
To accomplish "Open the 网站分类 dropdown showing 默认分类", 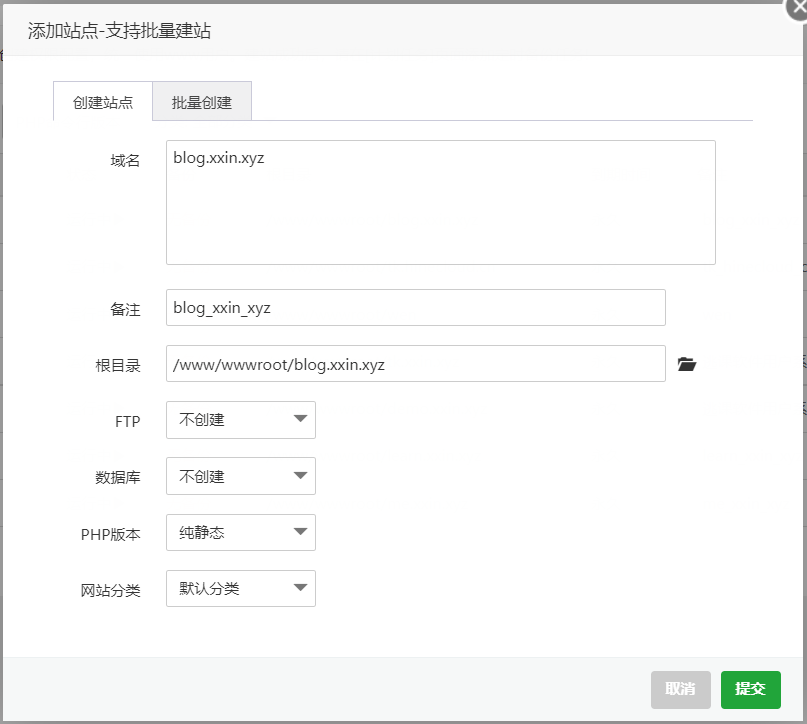I will 240,589.
